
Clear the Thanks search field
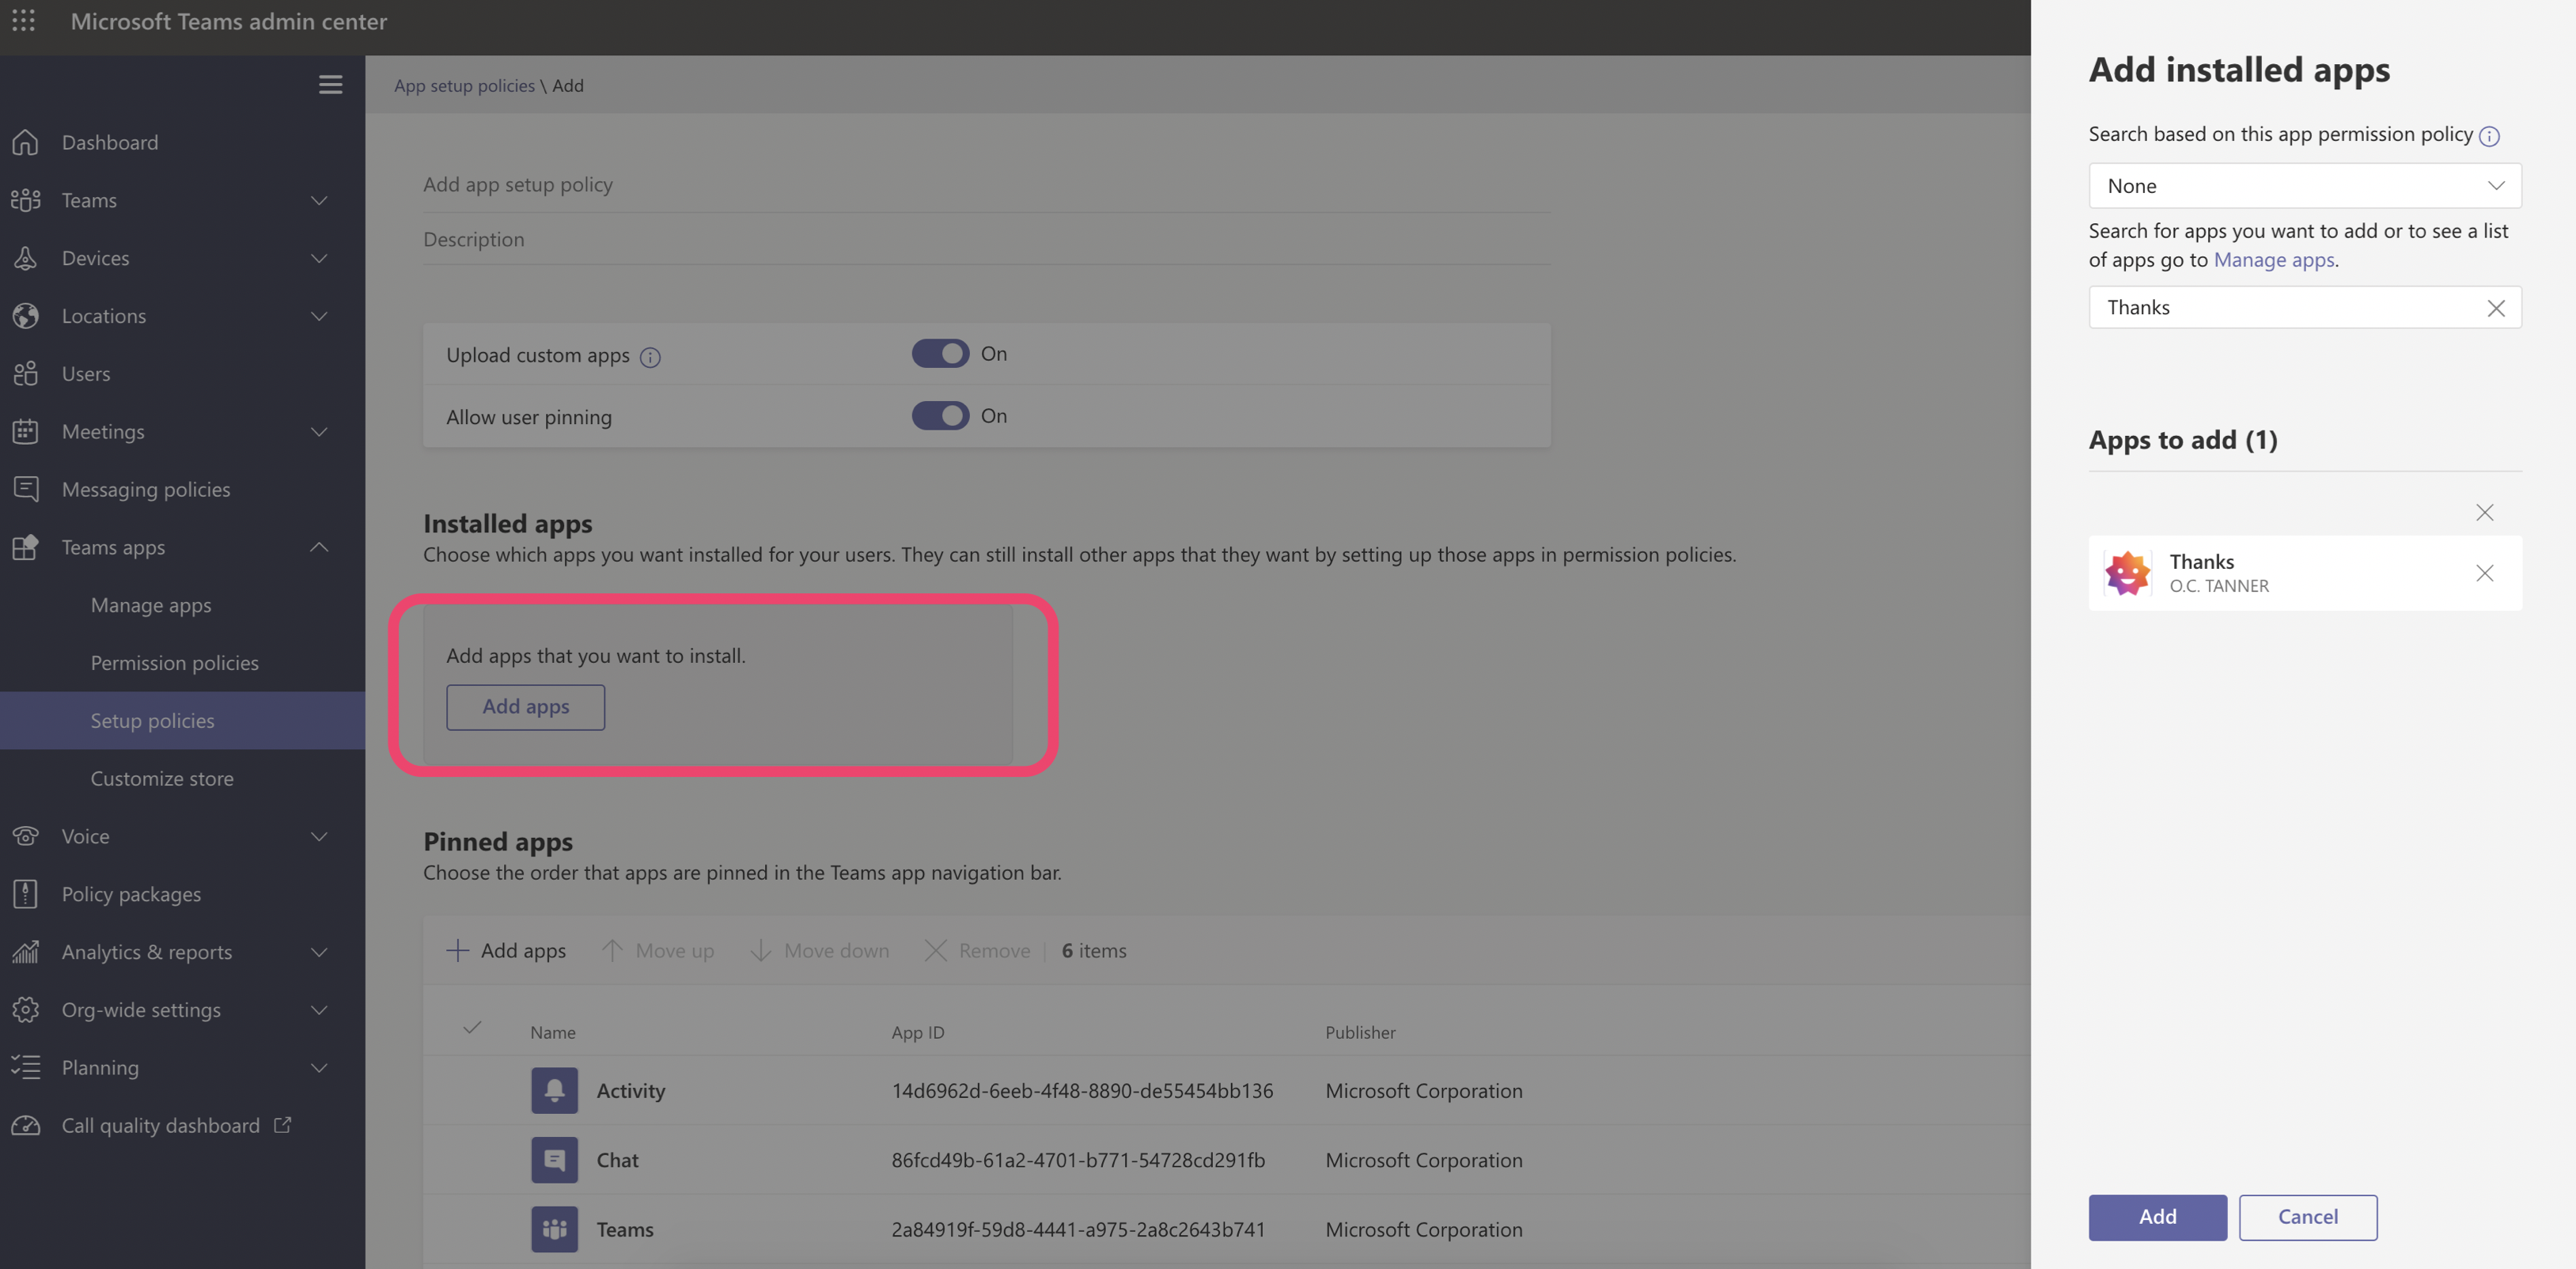point(2495,308)
